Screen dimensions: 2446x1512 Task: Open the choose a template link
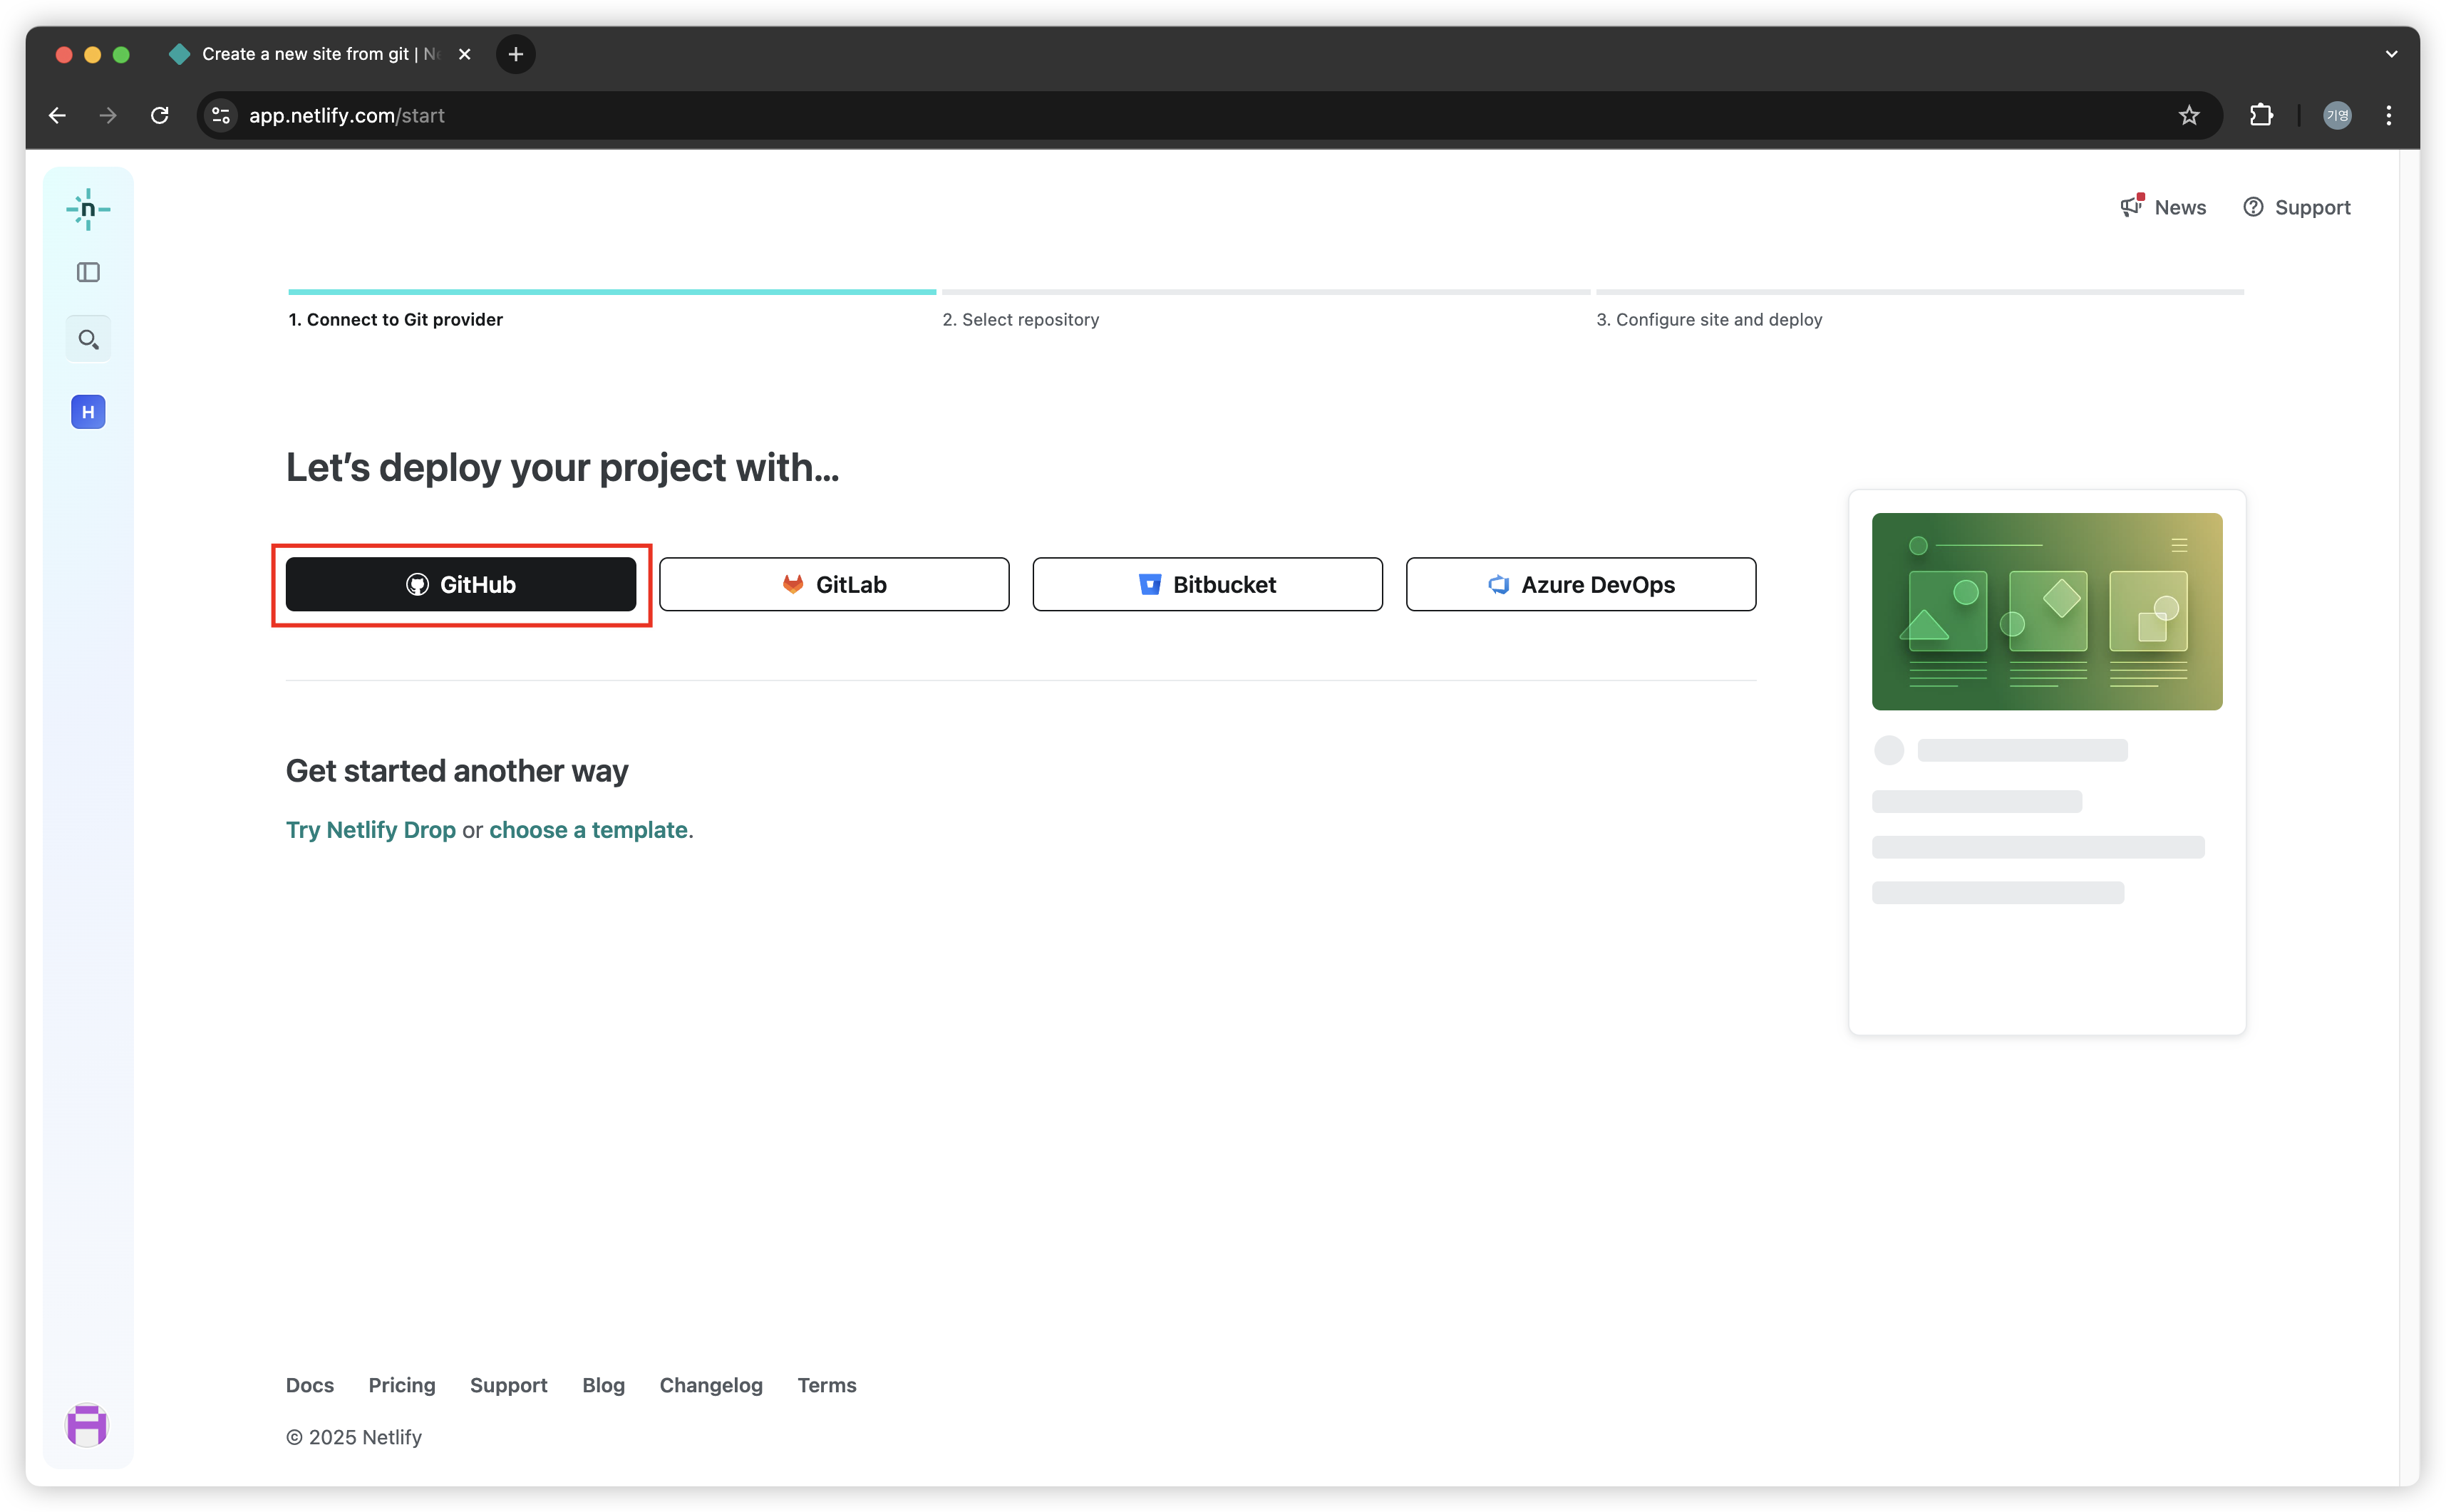tap(588, 830)
